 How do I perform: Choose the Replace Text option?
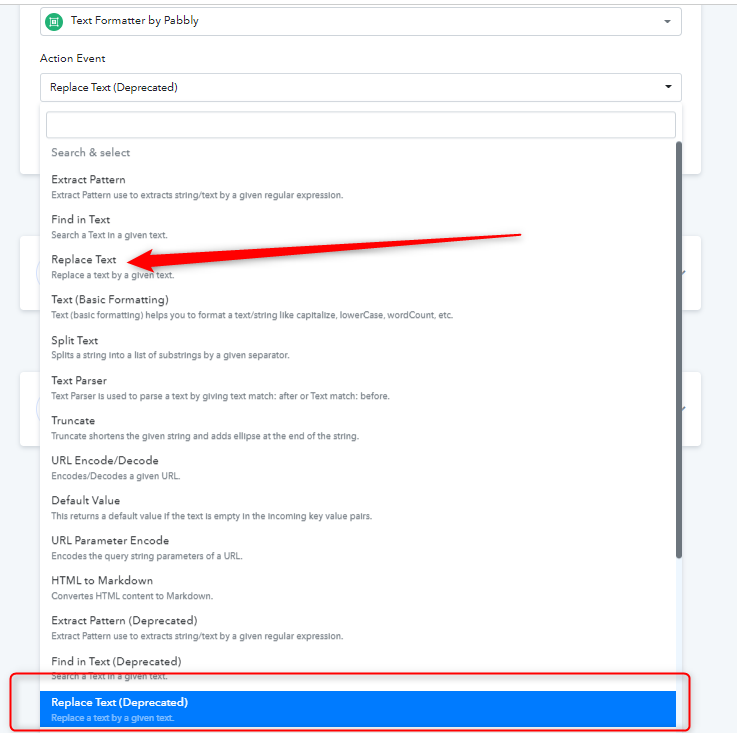click(358, 267)
